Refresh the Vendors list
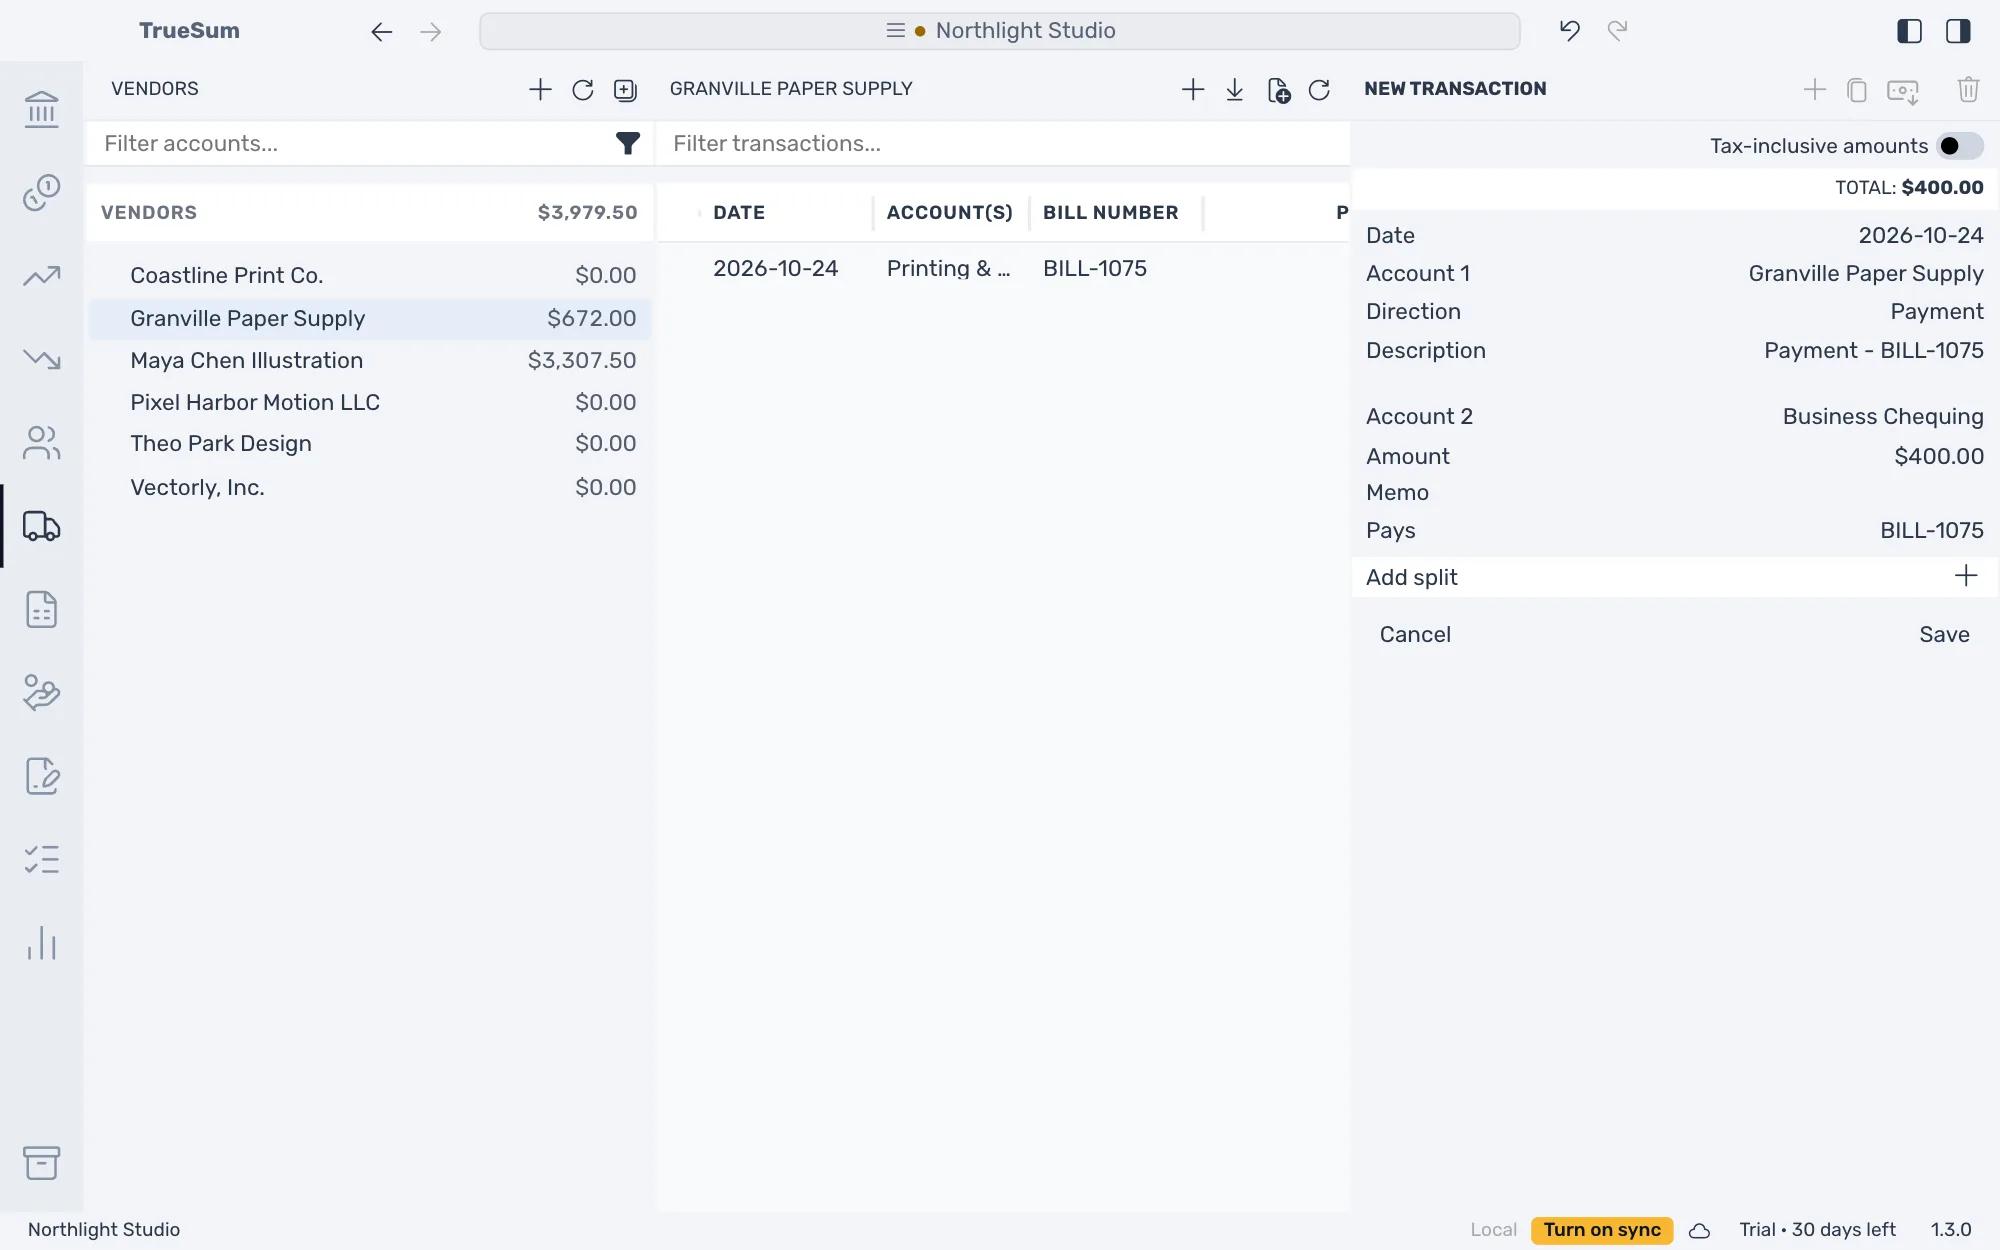 (583, 89)
